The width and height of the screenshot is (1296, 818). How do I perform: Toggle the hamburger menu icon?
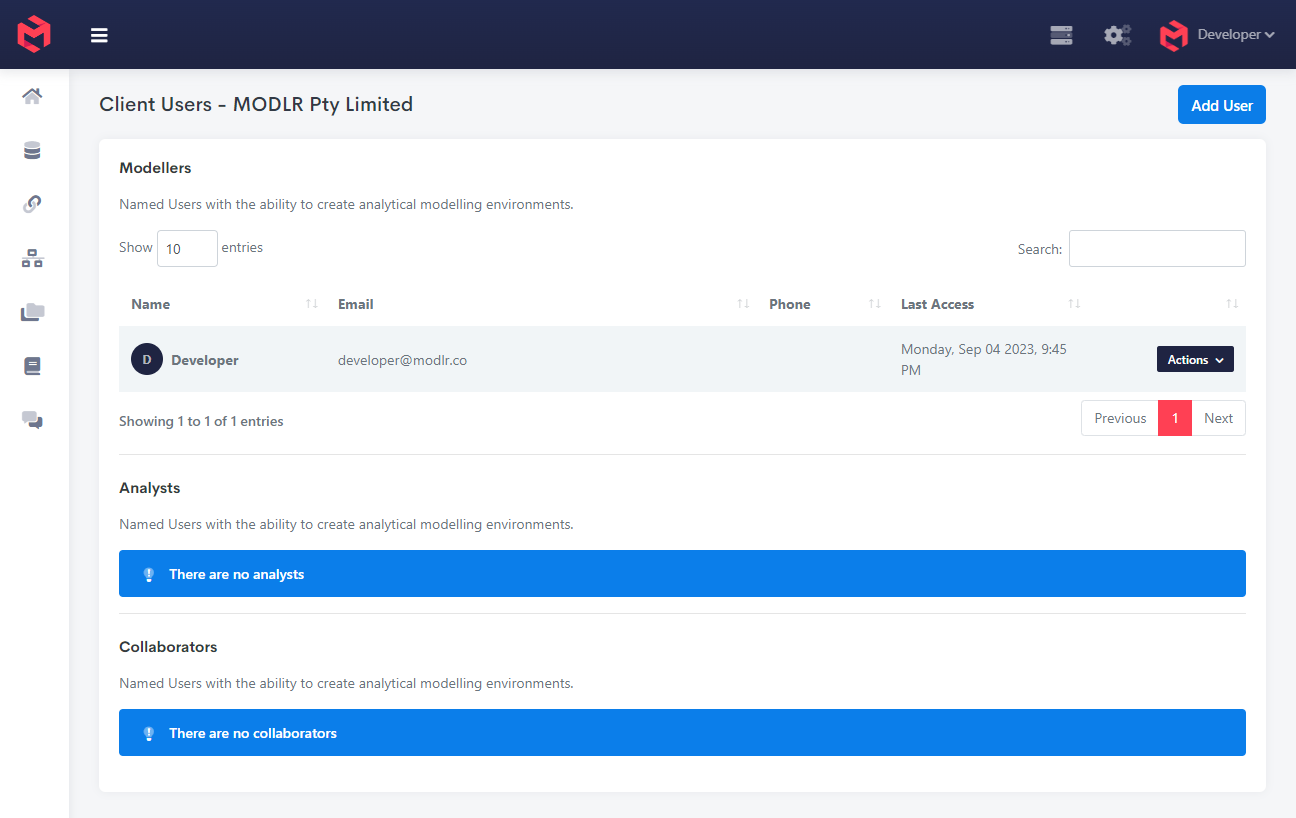tap(99, 35)
